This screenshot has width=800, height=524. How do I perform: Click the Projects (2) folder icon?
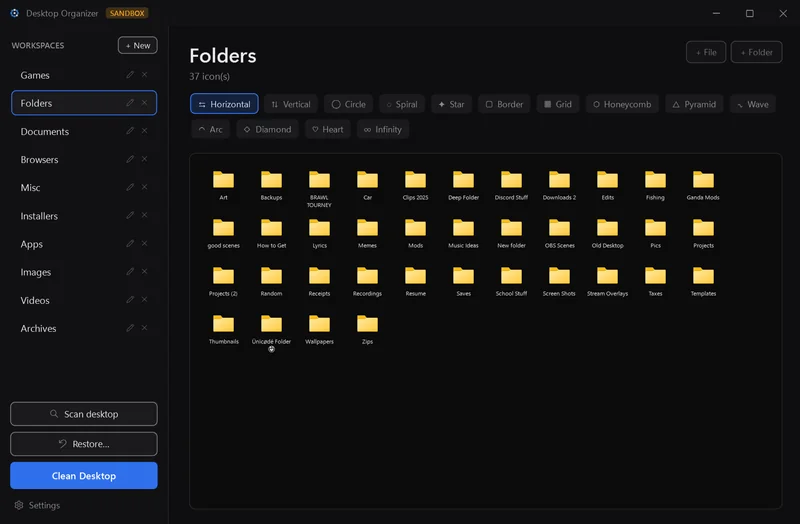223,276
